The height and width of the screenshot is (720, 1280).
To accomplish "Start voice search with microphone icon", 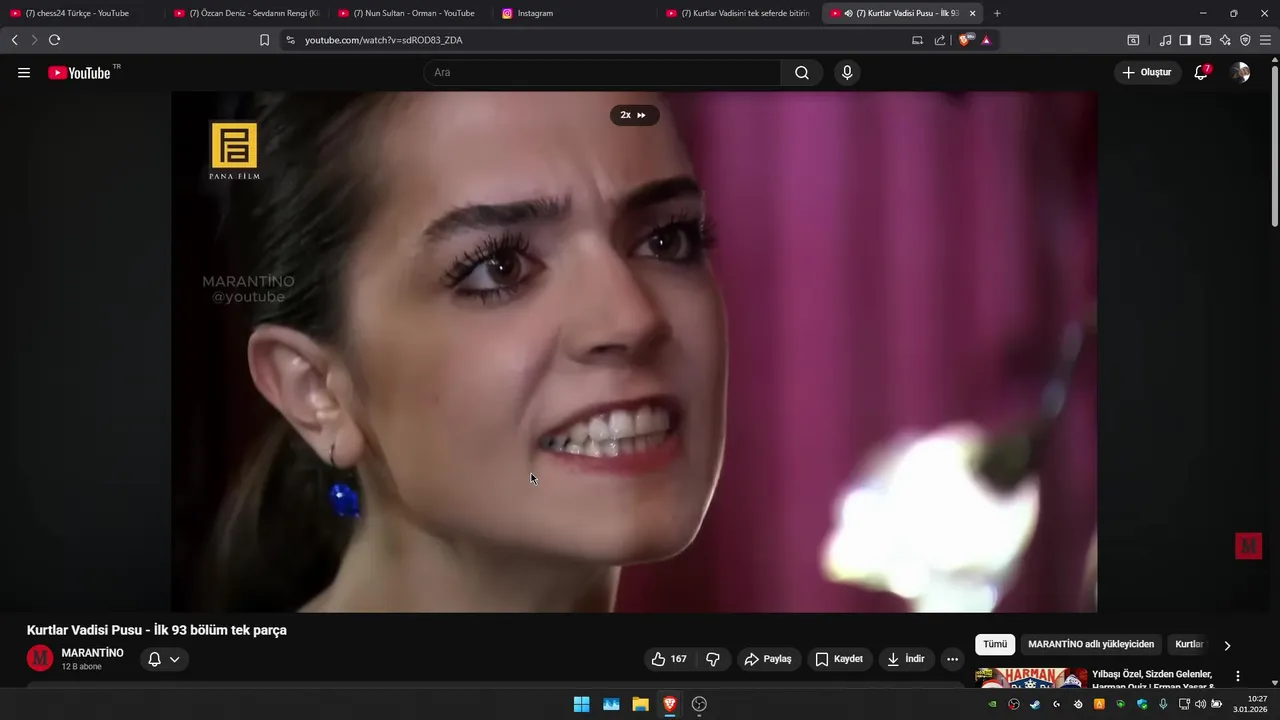I will pyautogui.click(x=847, y=73).
